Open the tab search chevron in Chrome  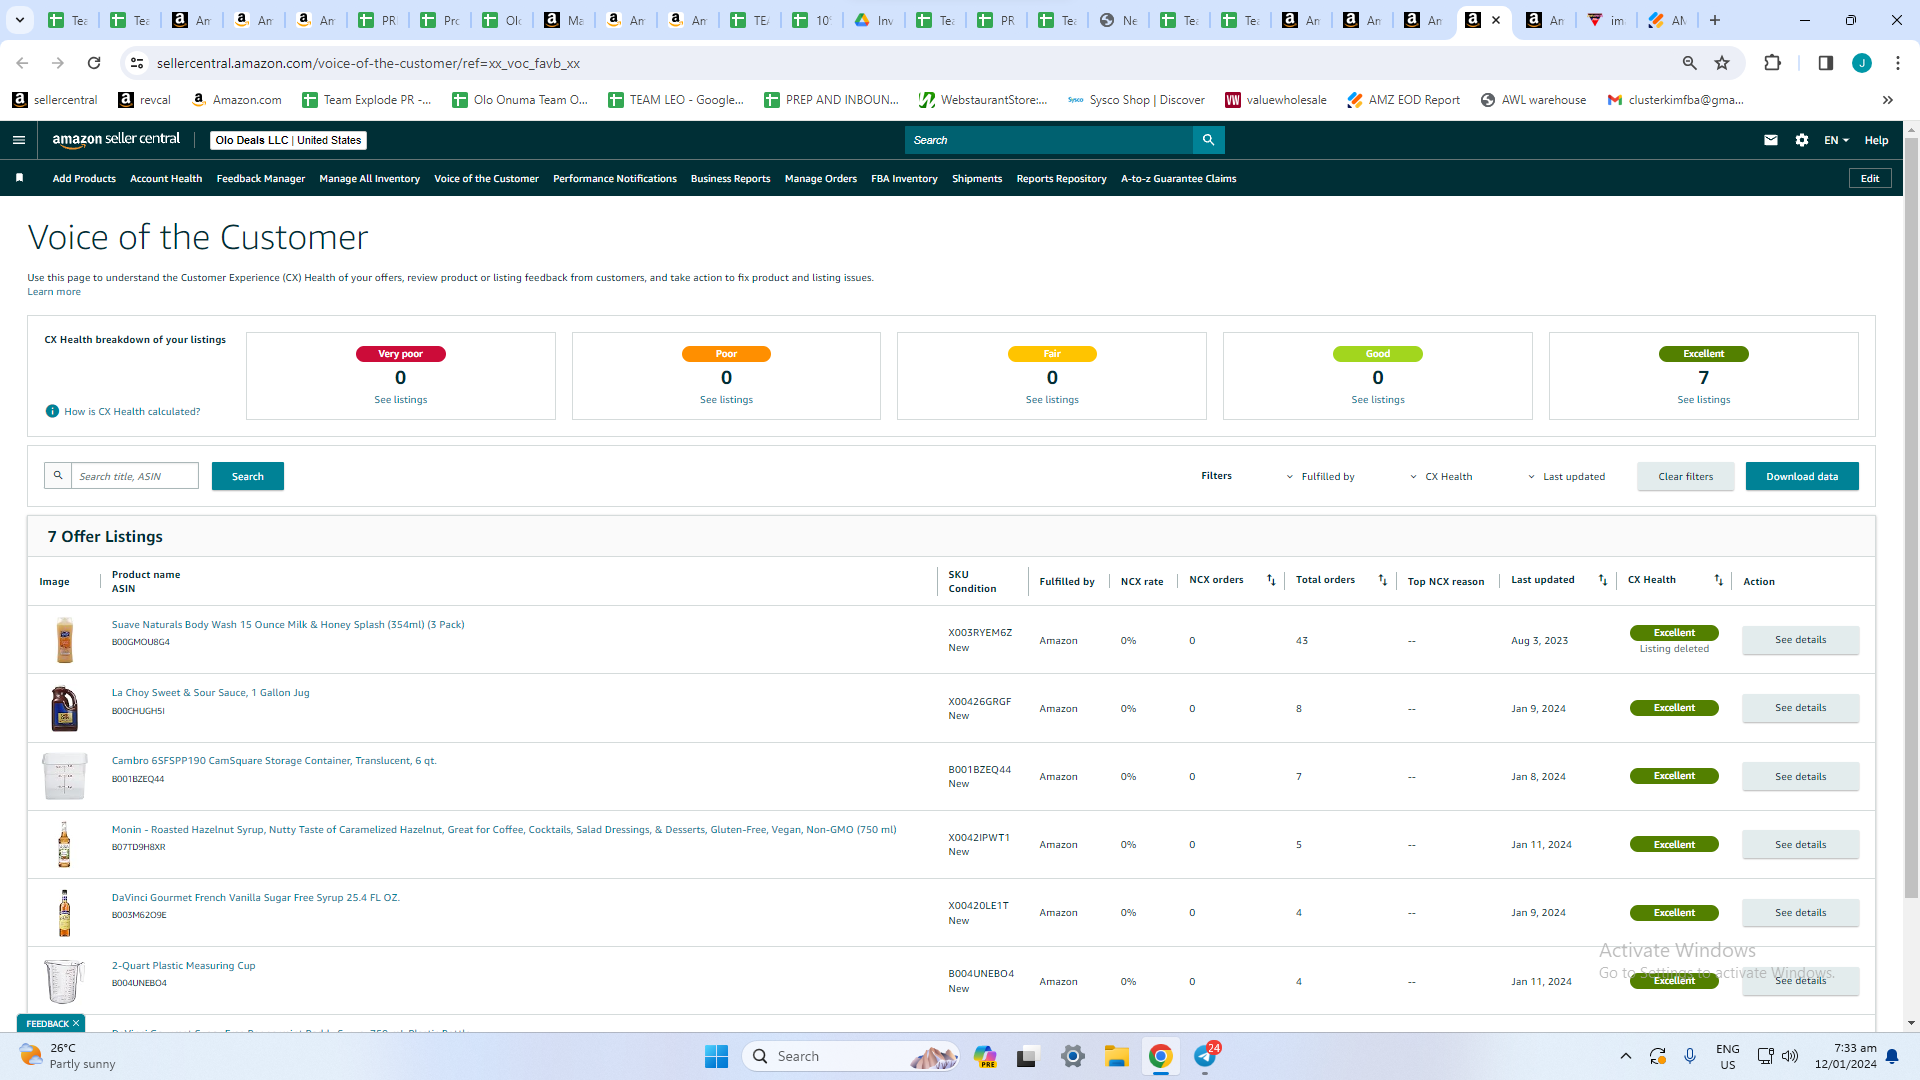pos(19,20)
